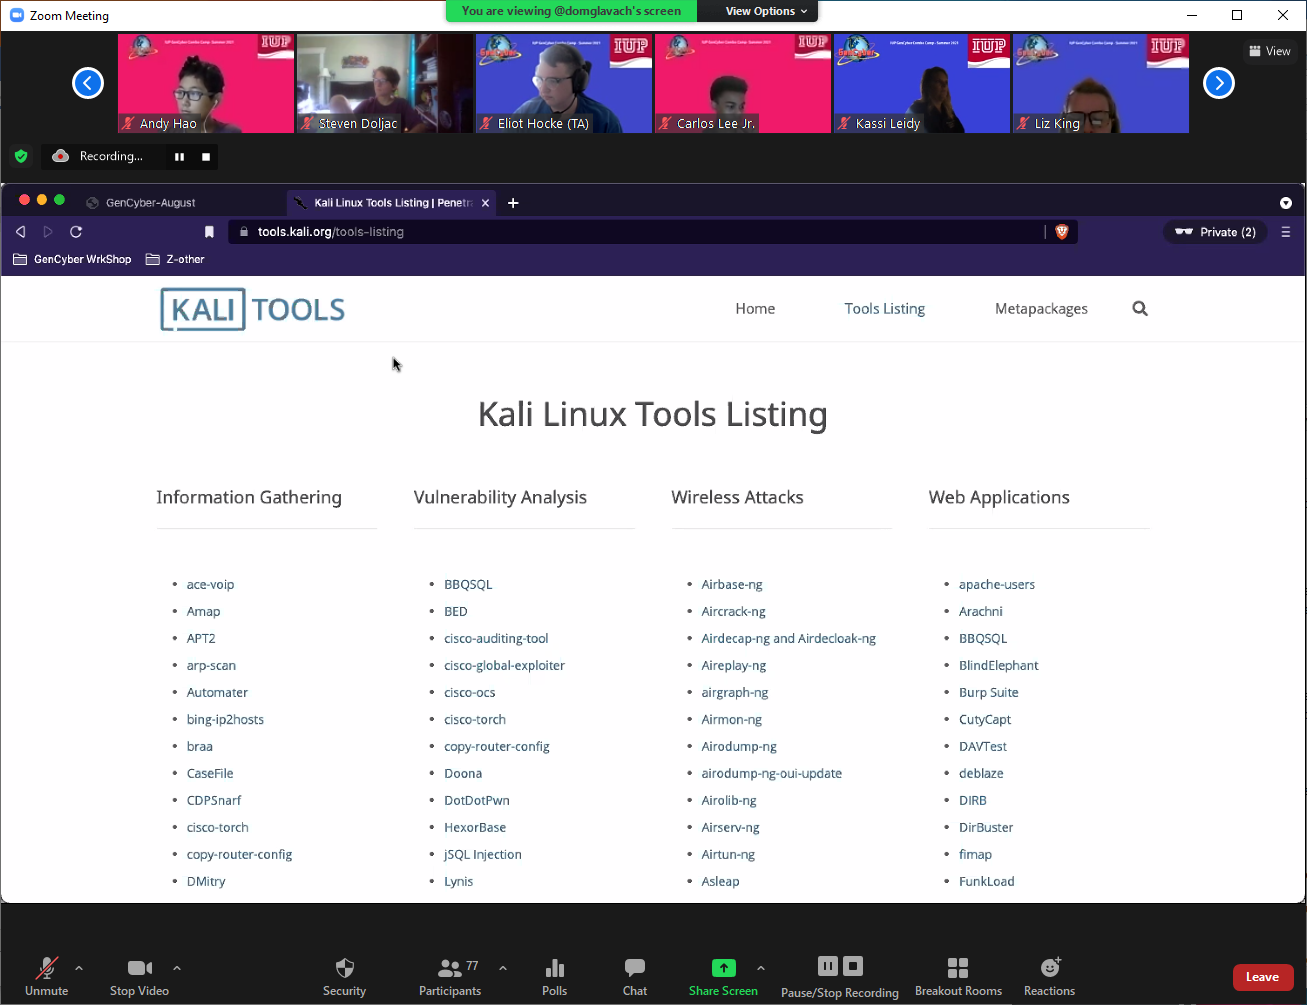
Task: Open Z-other bookmarks folder
Action: tap(175, 259)
